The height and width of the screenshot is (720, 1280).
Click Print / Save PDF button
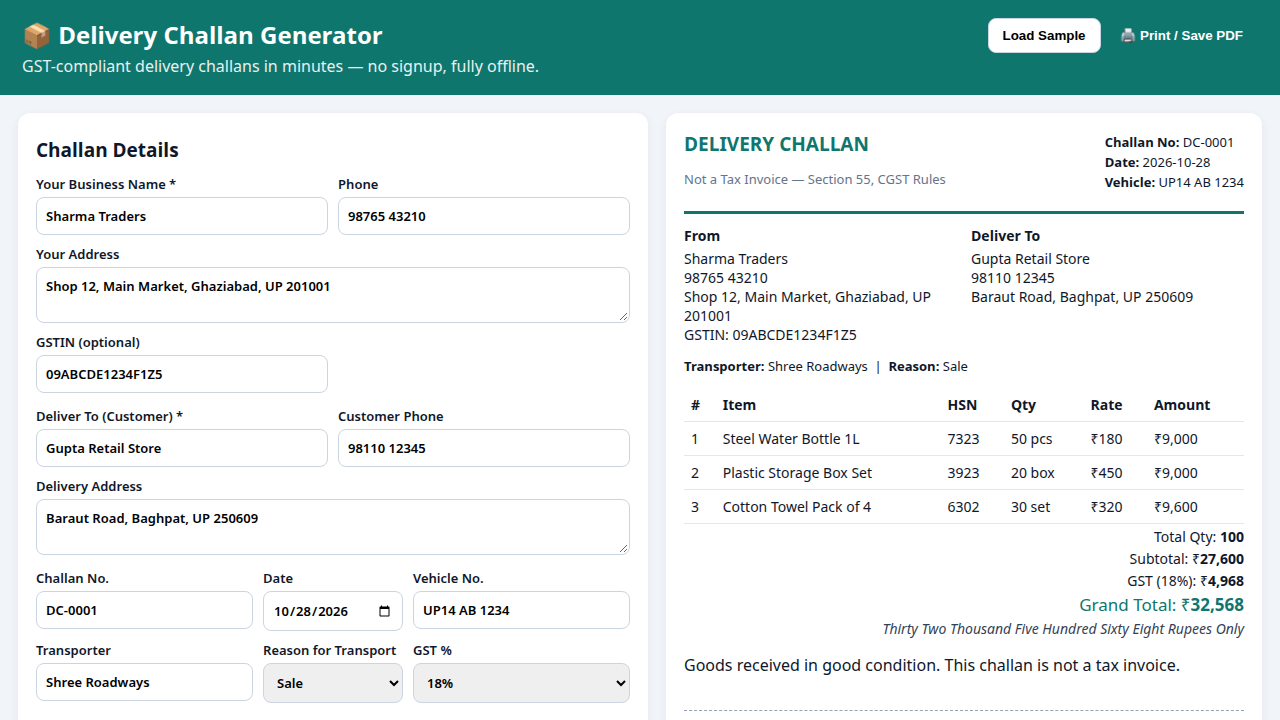pos(1182,35)
